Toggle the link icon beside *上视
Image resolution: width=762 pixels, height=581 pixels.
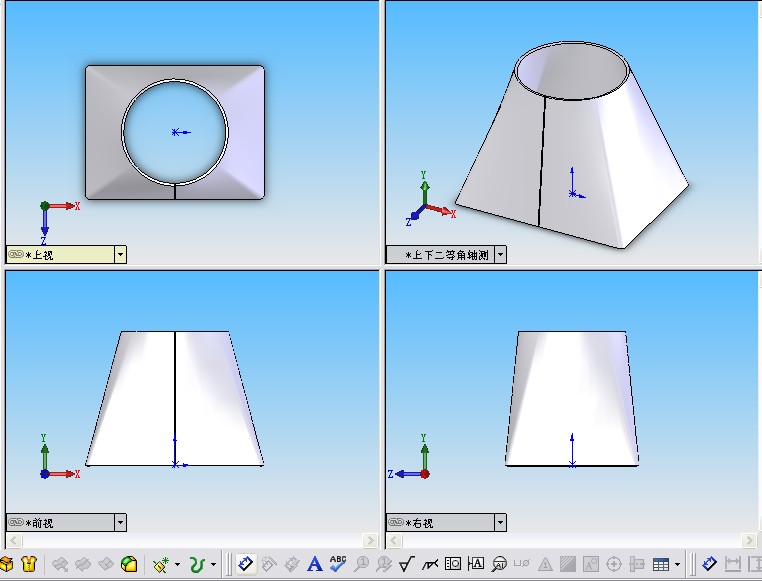16,255
